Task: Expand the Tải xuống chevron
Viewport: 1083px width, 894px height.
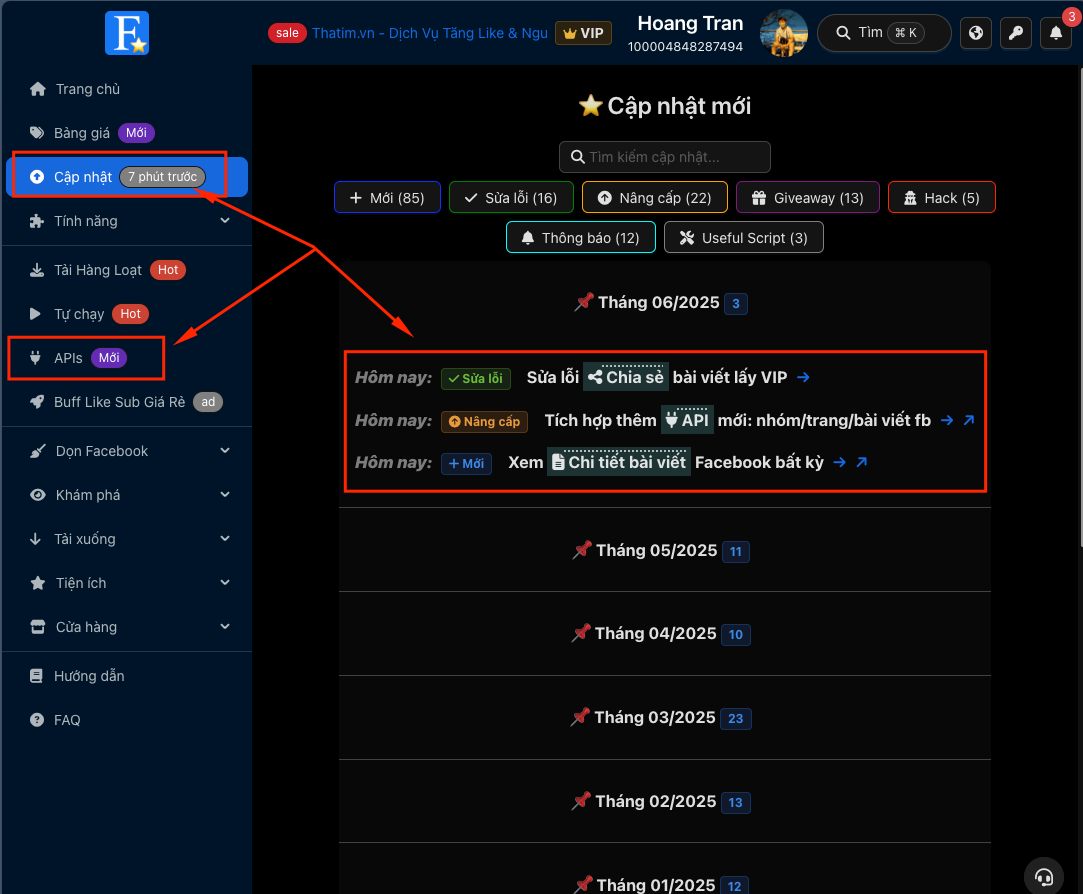Action: pyautogui.click(x=224, y=539)
